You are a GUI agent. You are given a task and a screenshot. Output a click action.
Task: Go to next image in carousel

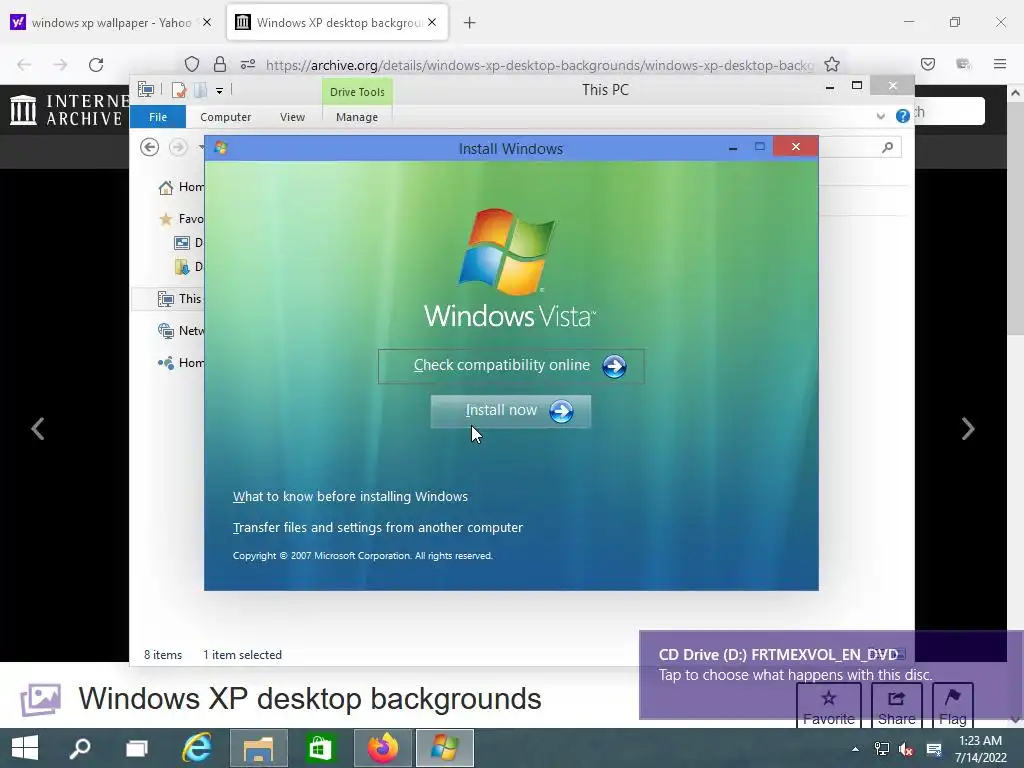coord(968,429)
